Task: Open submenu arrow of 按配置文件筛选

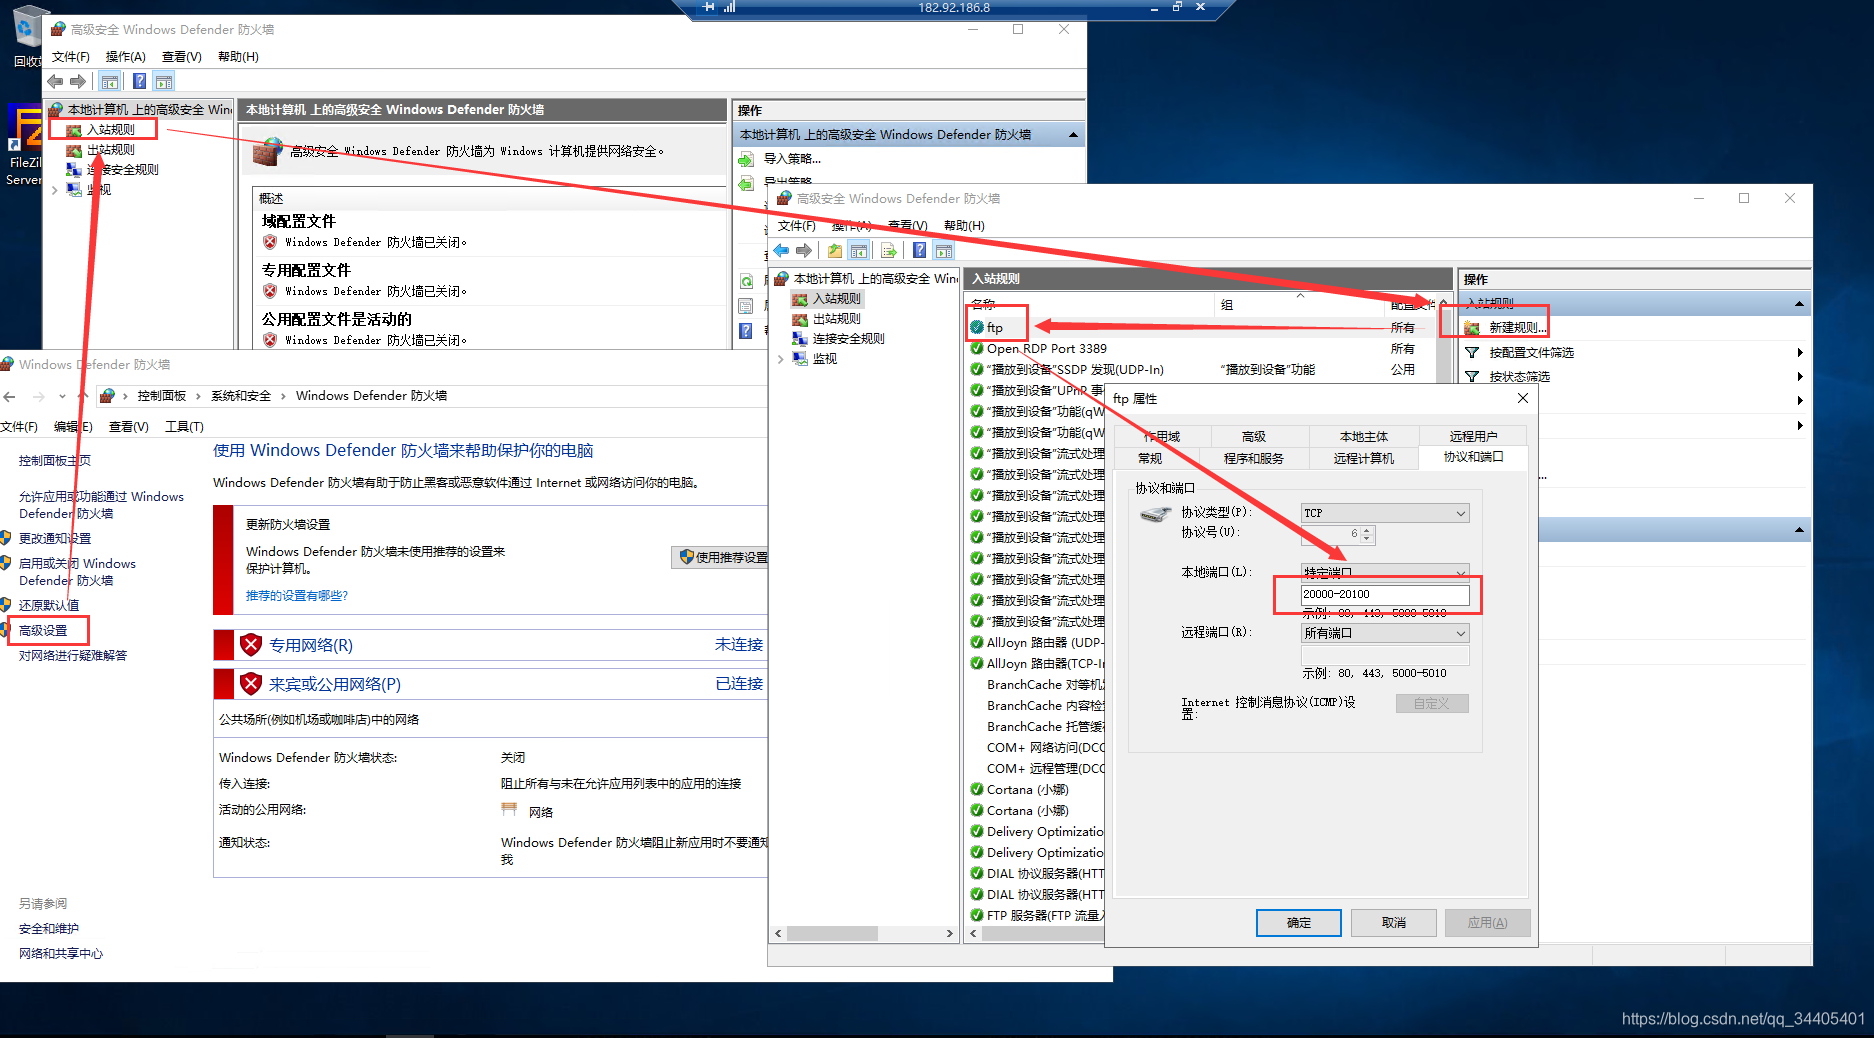Action: (1799, 353)
